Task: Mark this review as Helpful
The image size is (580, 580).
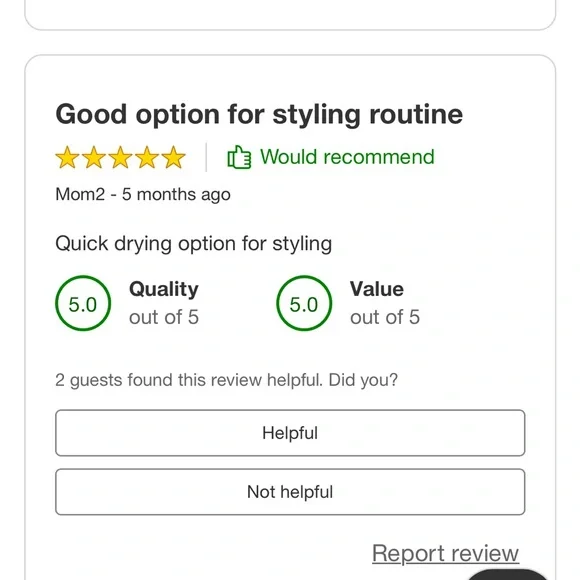Action: tap(290, 433)
